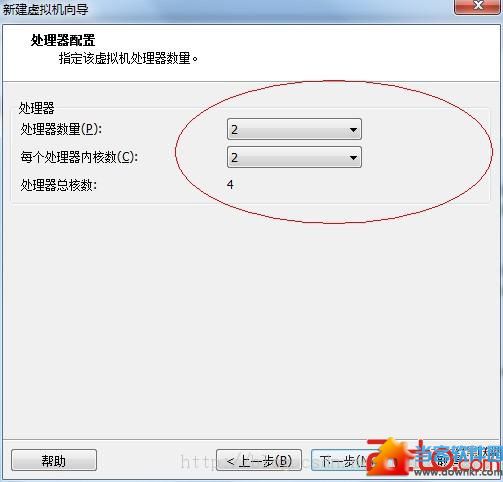Viewport: 503px width, 482px height.
Task: Click the 新建虚拟机向导 title bar text
Action: click(x=45, y=9)
